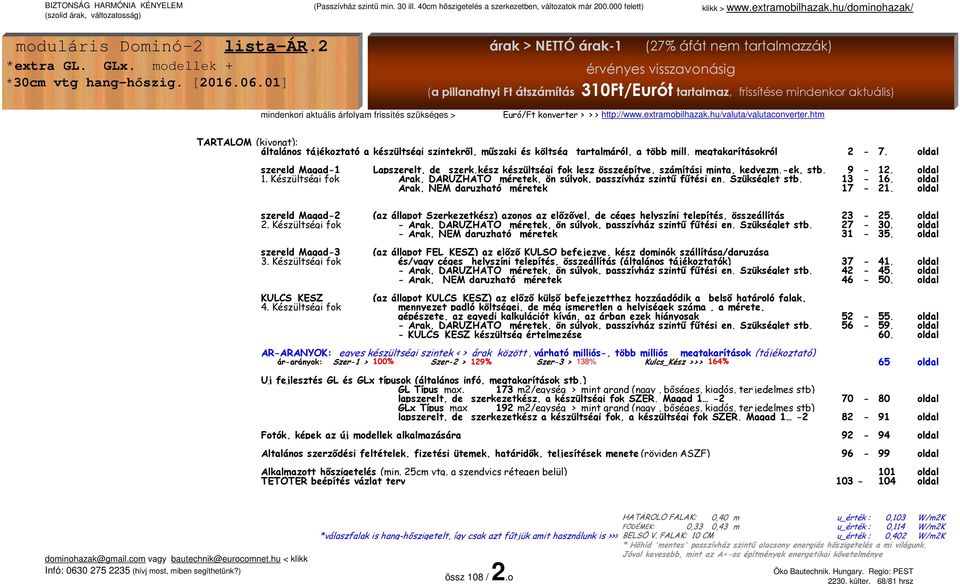Image resolution: width=960 pixels, height=584 pixels.
Task: Click the "Euró/Ft konverter" label
Action: pos(540,114)
